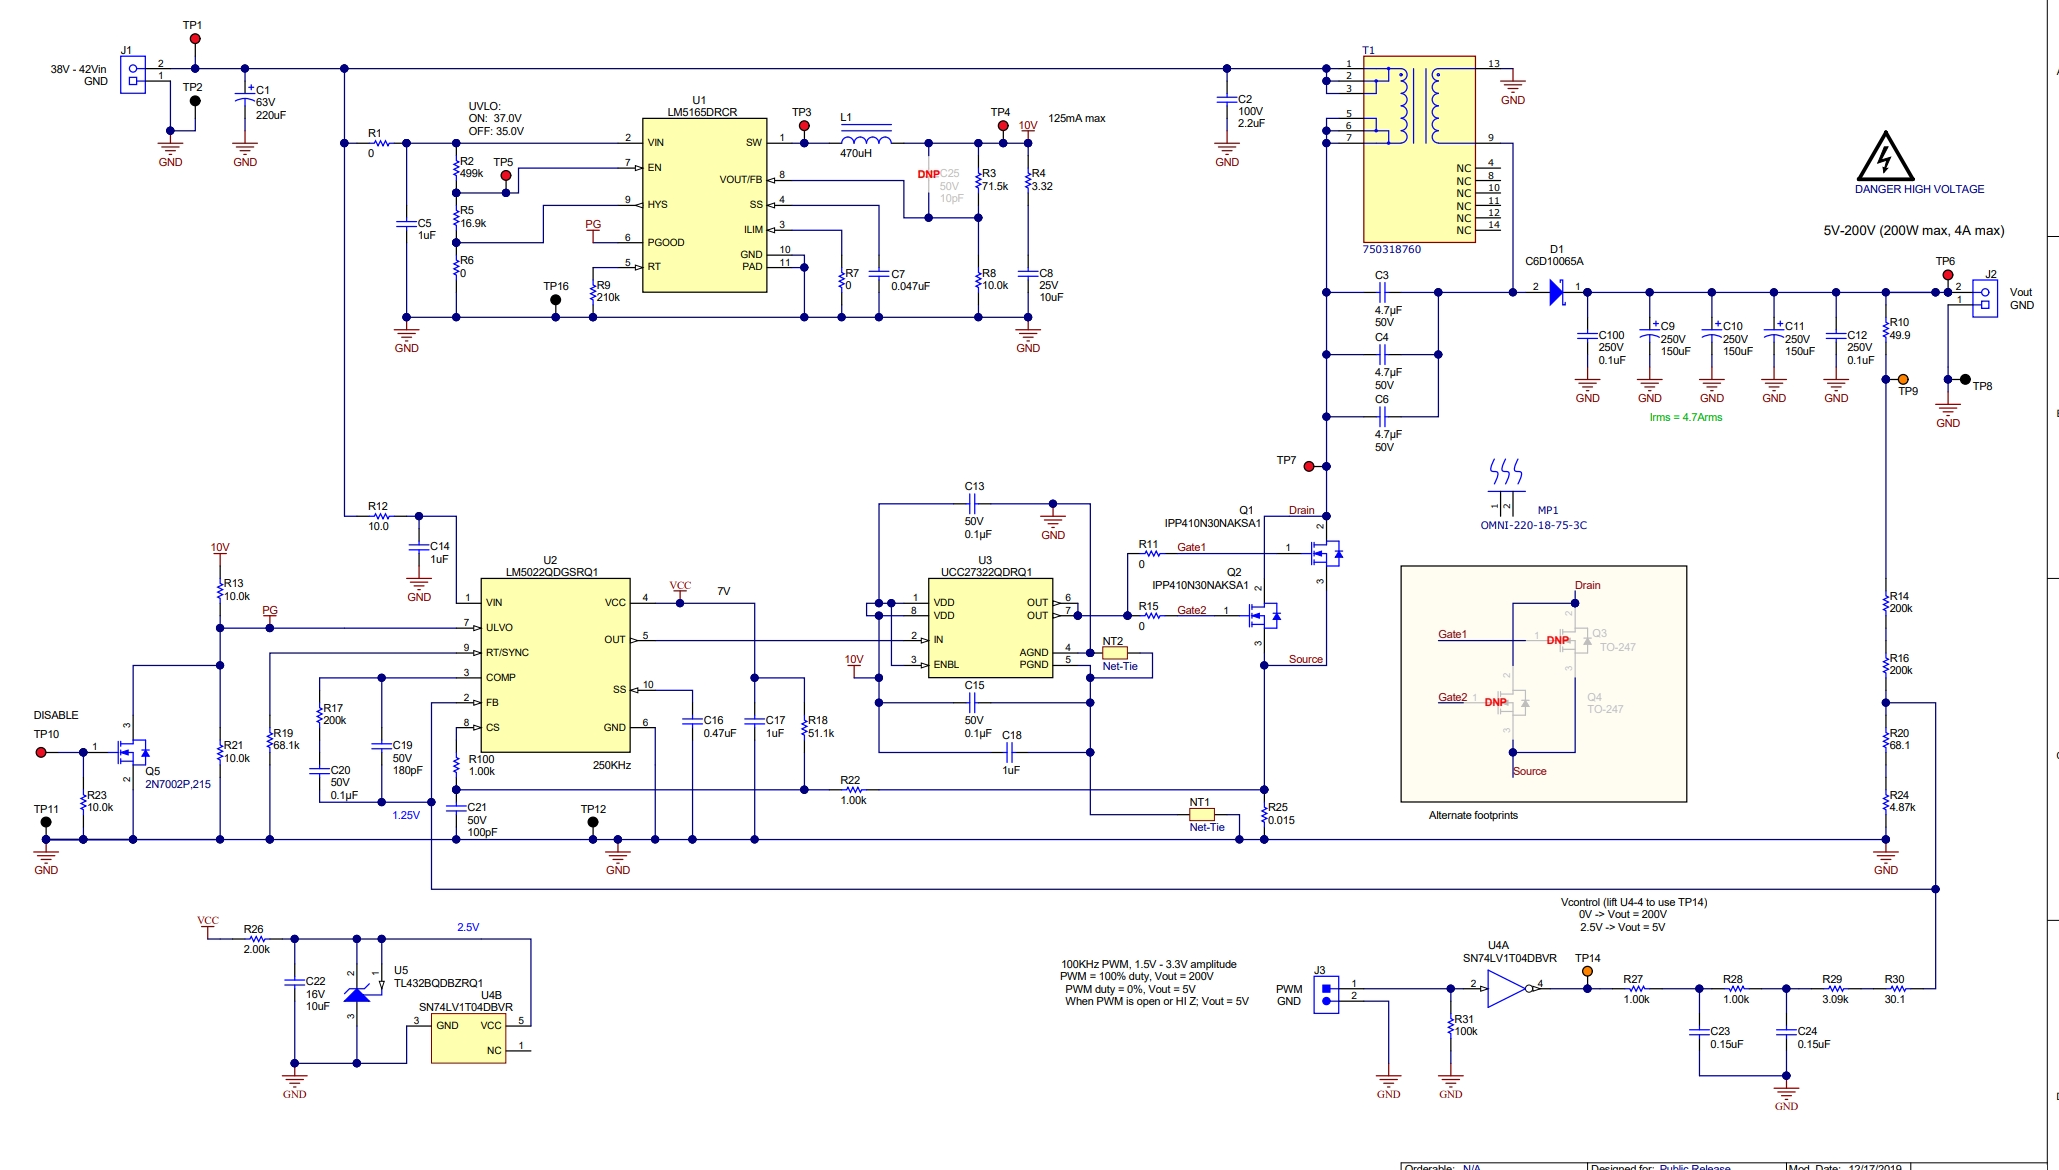
Task: Select the J1 input connector
Action: [x=132, y=75]
